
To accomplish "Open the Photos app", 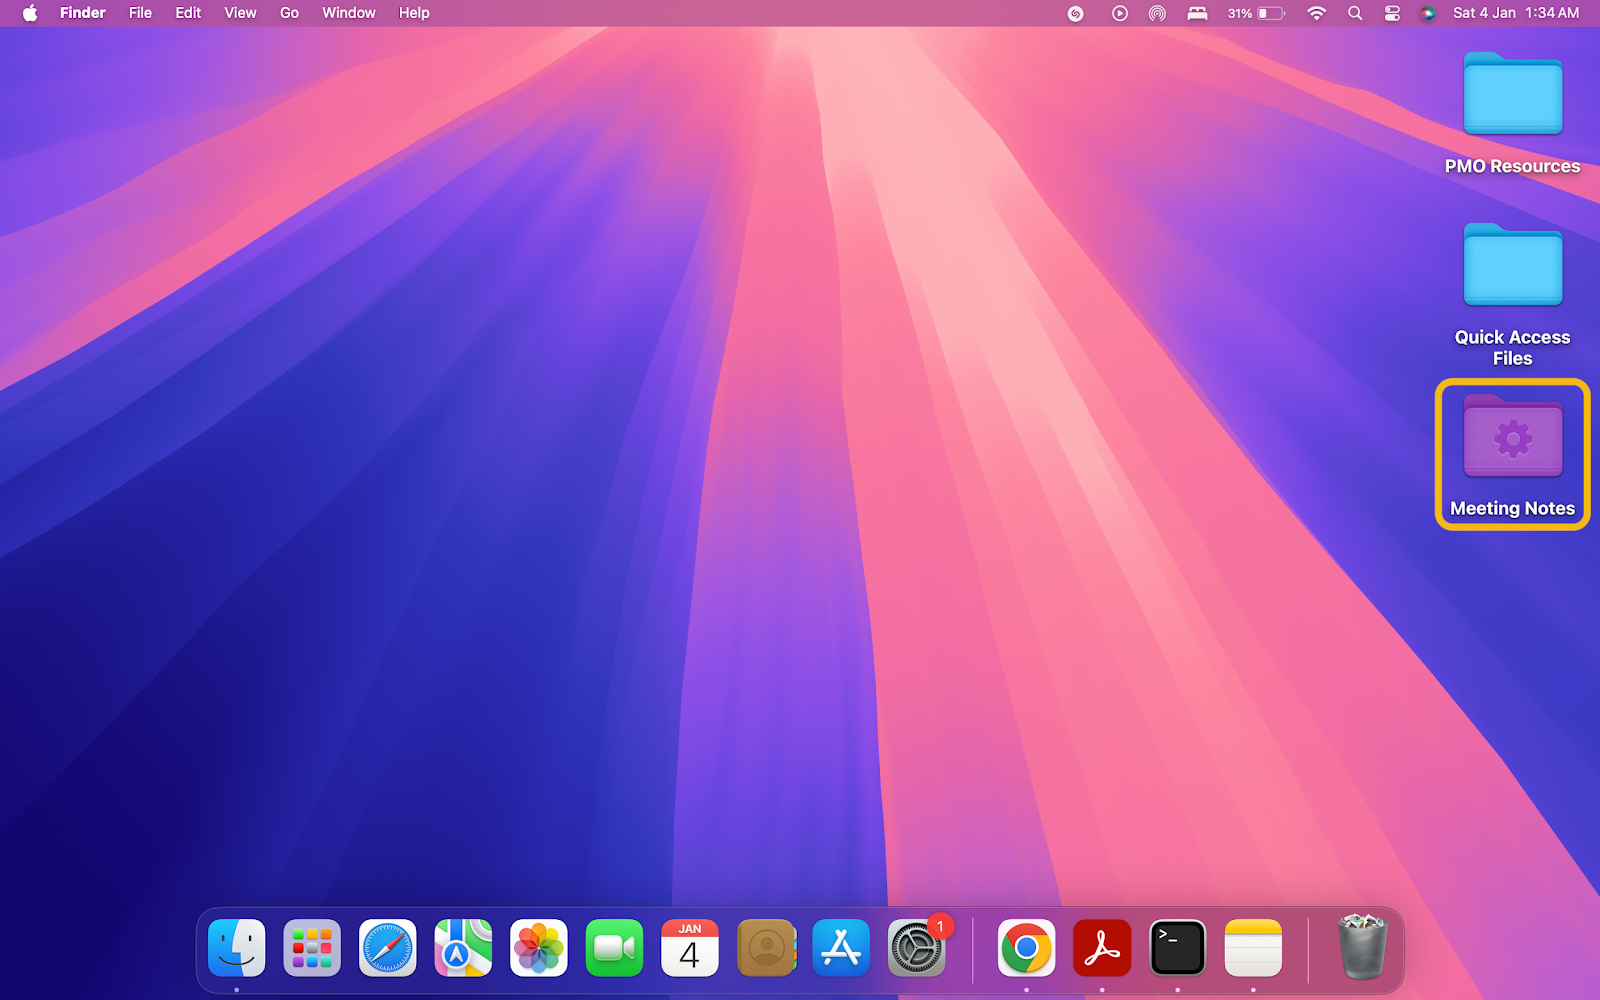I will click(538, 947).
